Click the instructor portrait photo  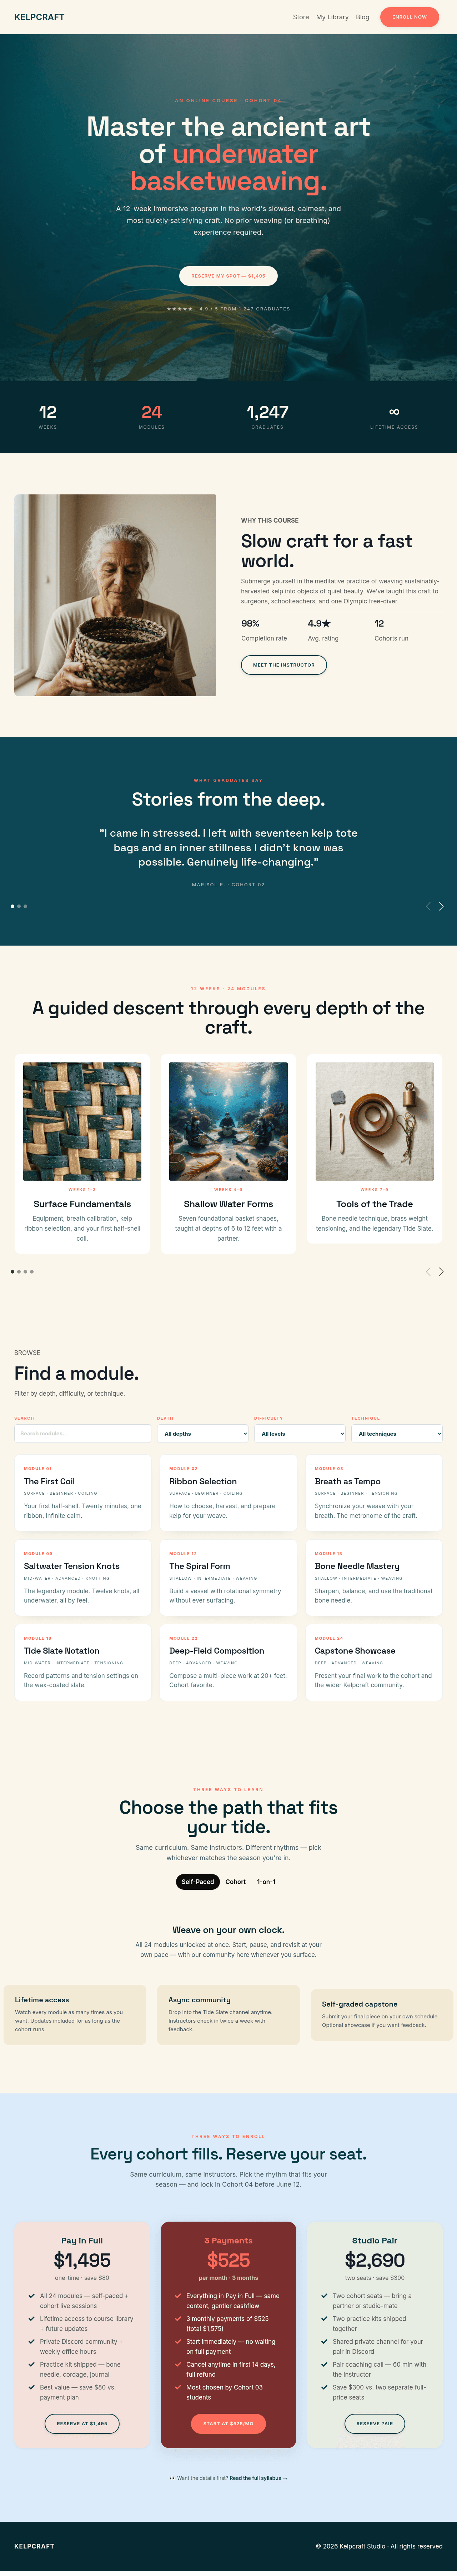point(115,595)
